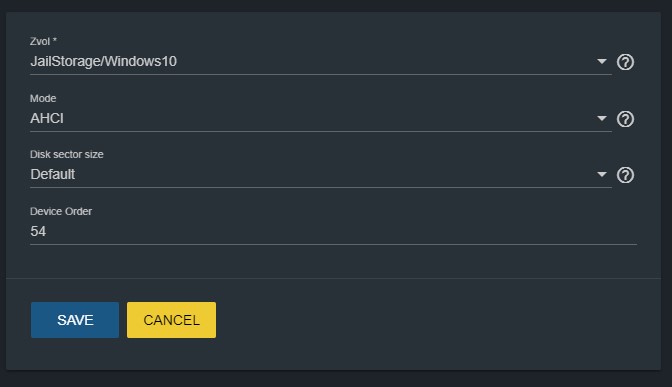
Task: Click the blue SAVE button
Action: [75, 320]
